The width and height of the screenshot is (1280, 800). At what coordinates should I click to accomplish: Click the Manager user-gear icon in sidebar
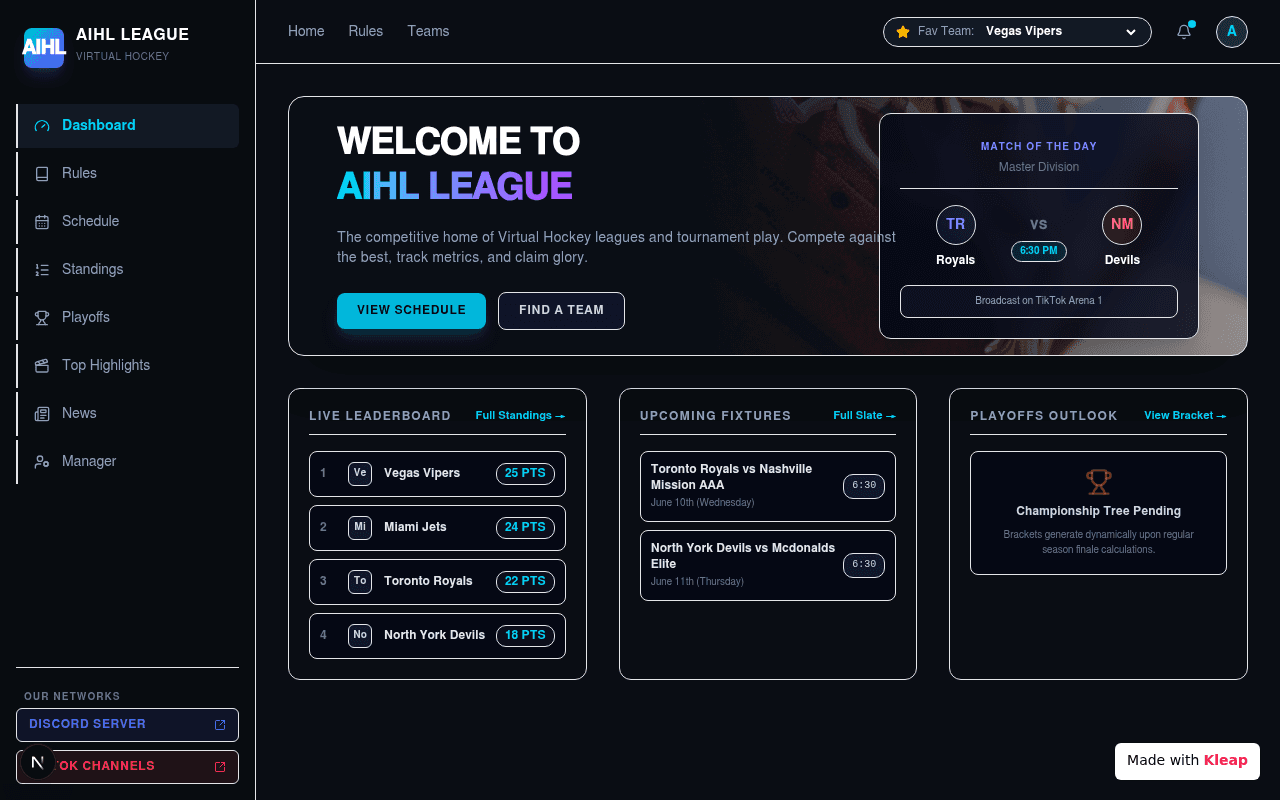point(42,462)
